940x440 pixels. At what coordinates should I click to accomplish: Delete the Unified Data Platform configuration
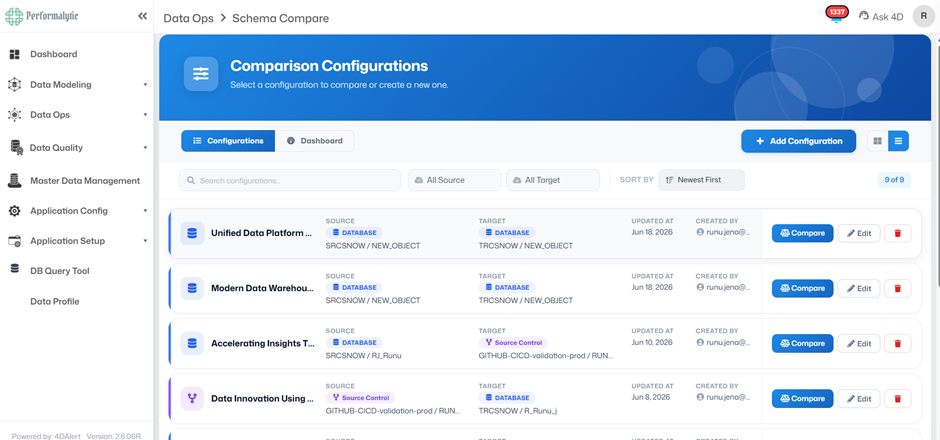tap(897, 233)
